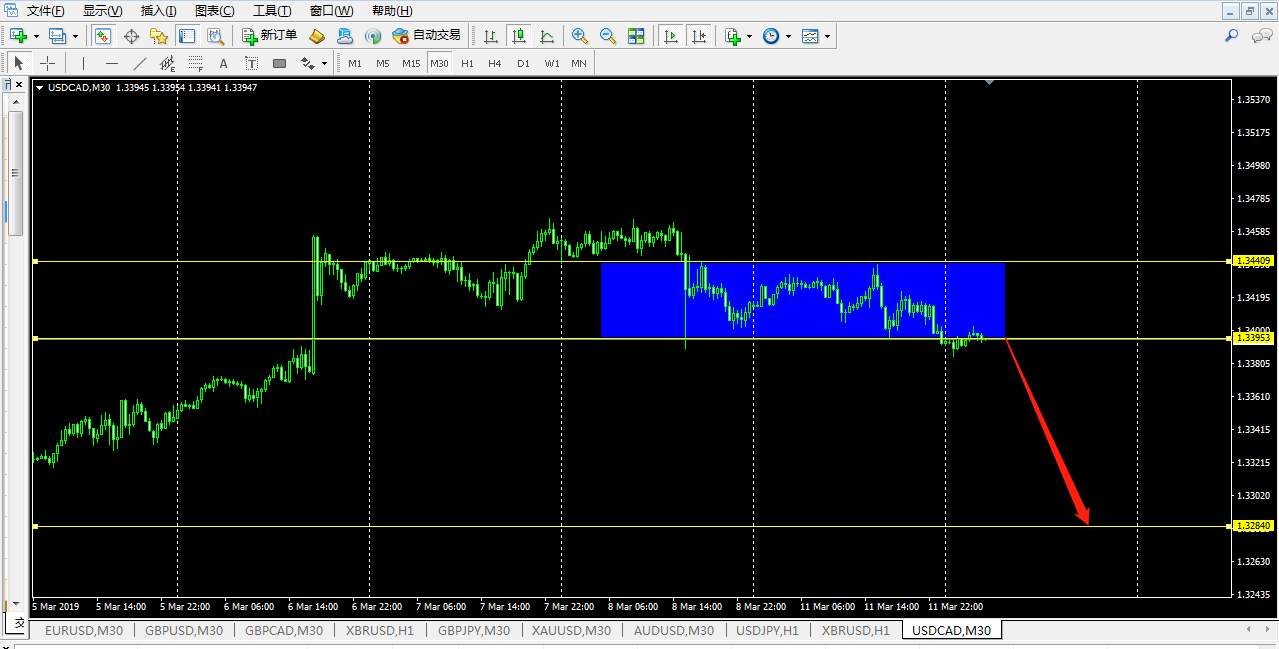Open the Indicators list icon
1279x649 pixels.
click(x=733, y=36)
